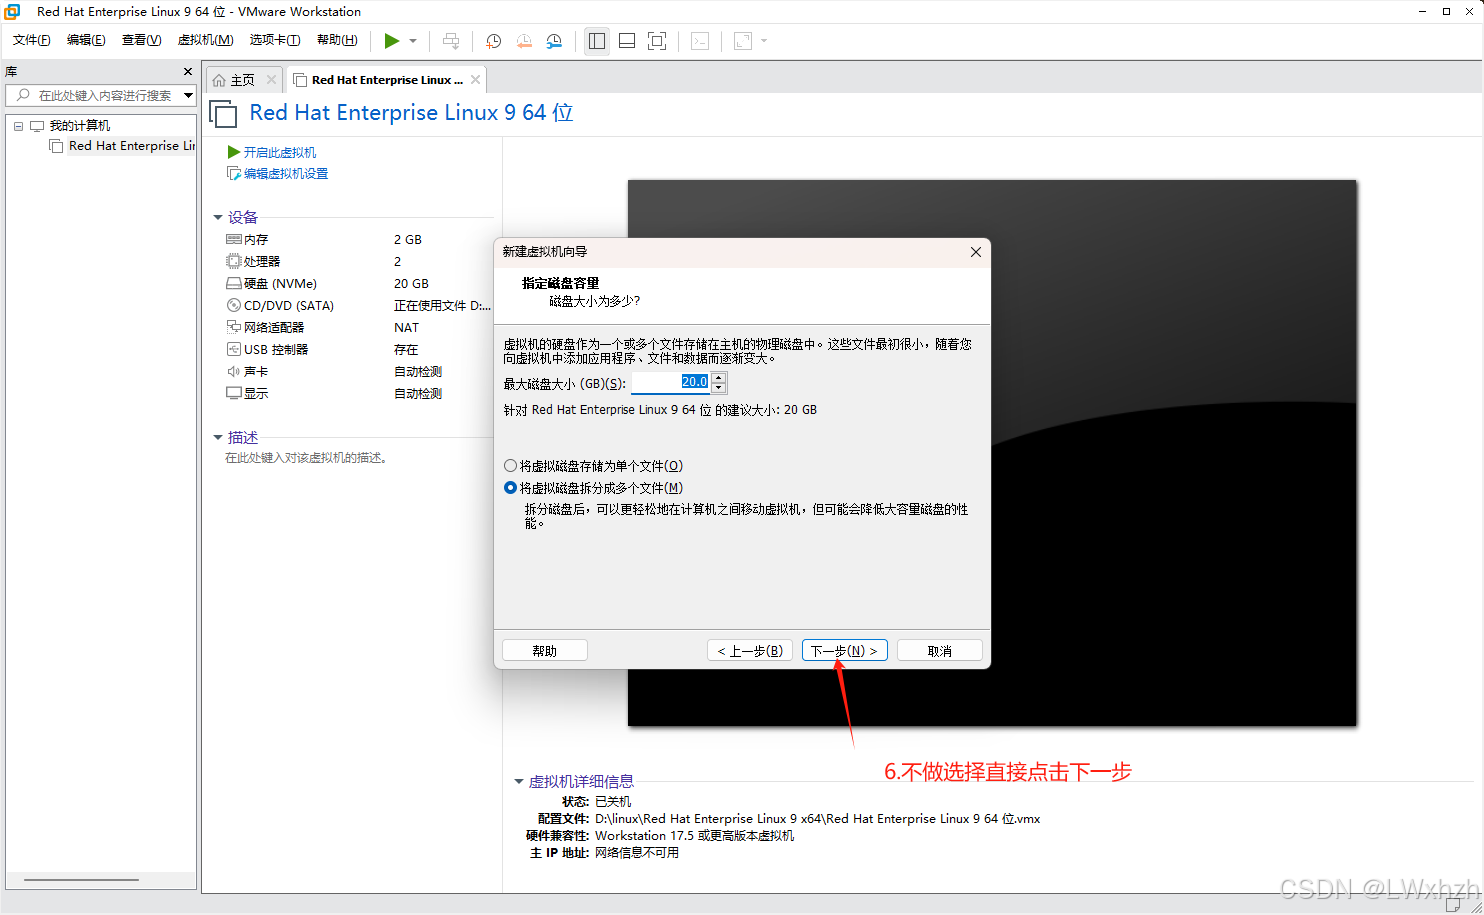Click the 取消 cancel button

[940, 651]
